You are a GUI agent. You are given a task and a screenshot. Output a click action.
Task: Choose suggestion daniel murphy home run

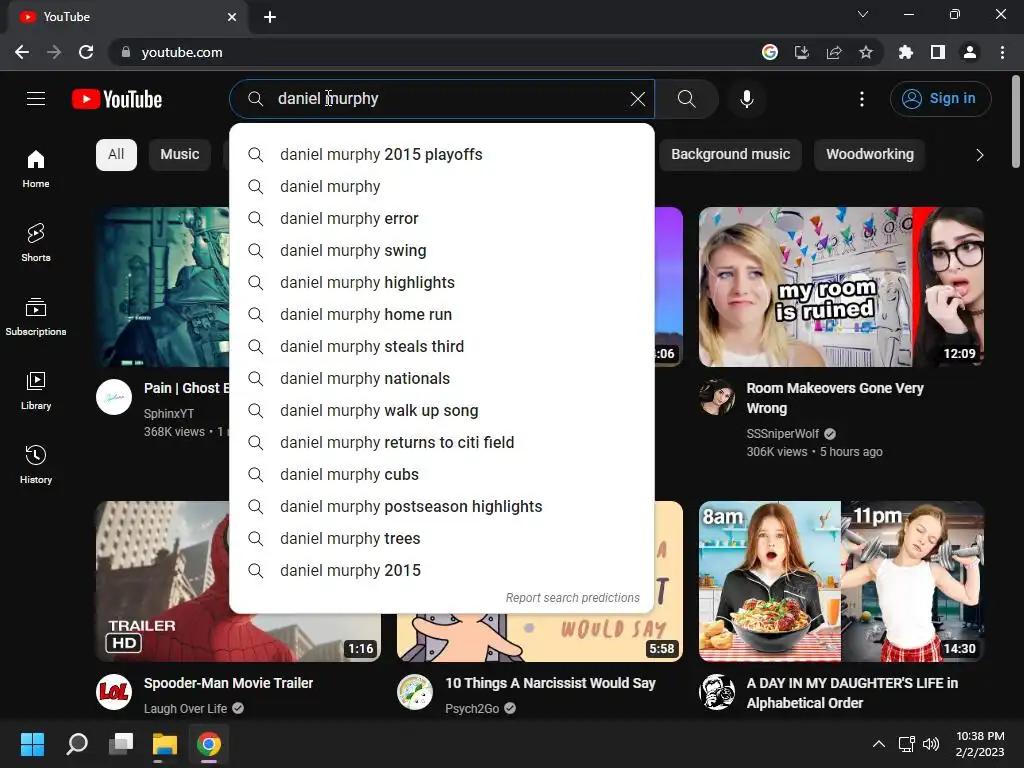point(442,315)
